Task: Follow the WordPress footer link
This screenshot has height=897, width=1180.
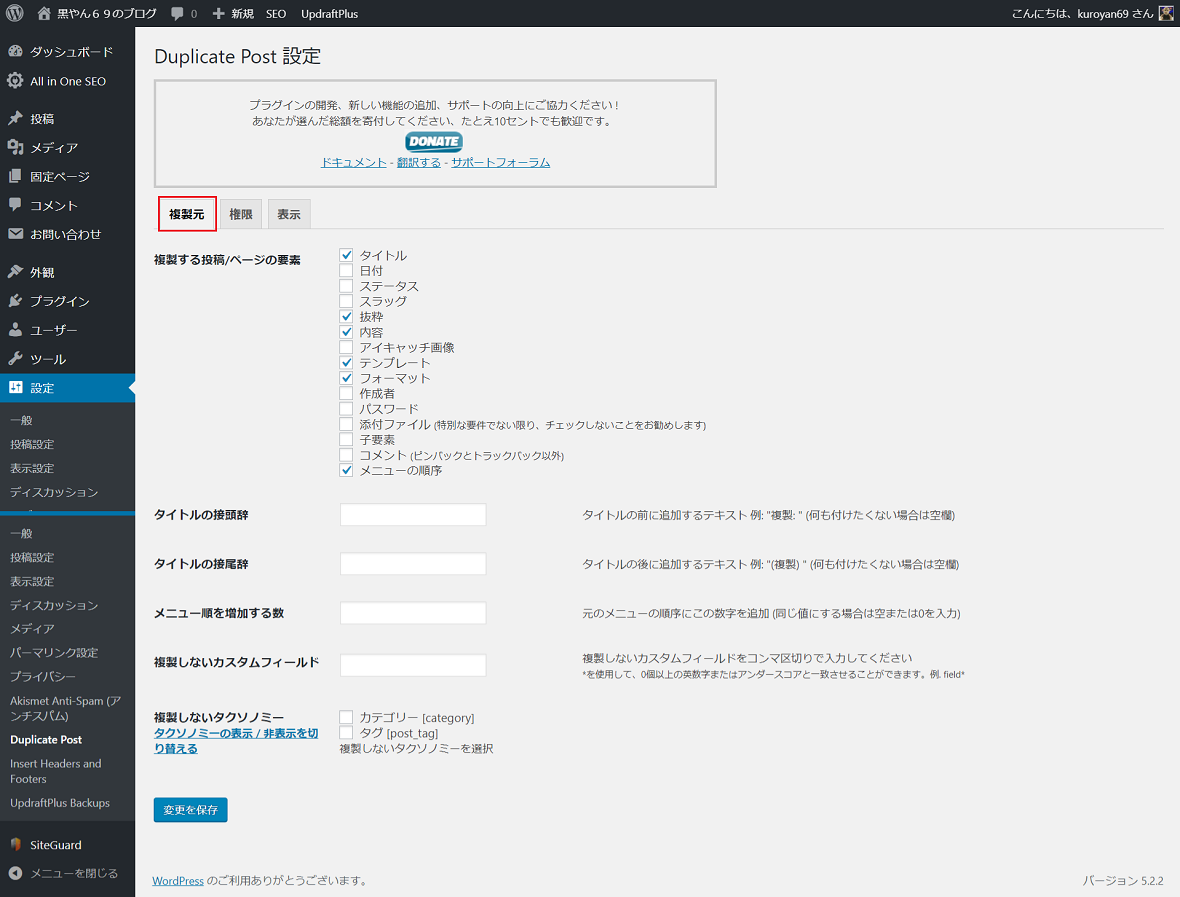Action: pos(178,880)
